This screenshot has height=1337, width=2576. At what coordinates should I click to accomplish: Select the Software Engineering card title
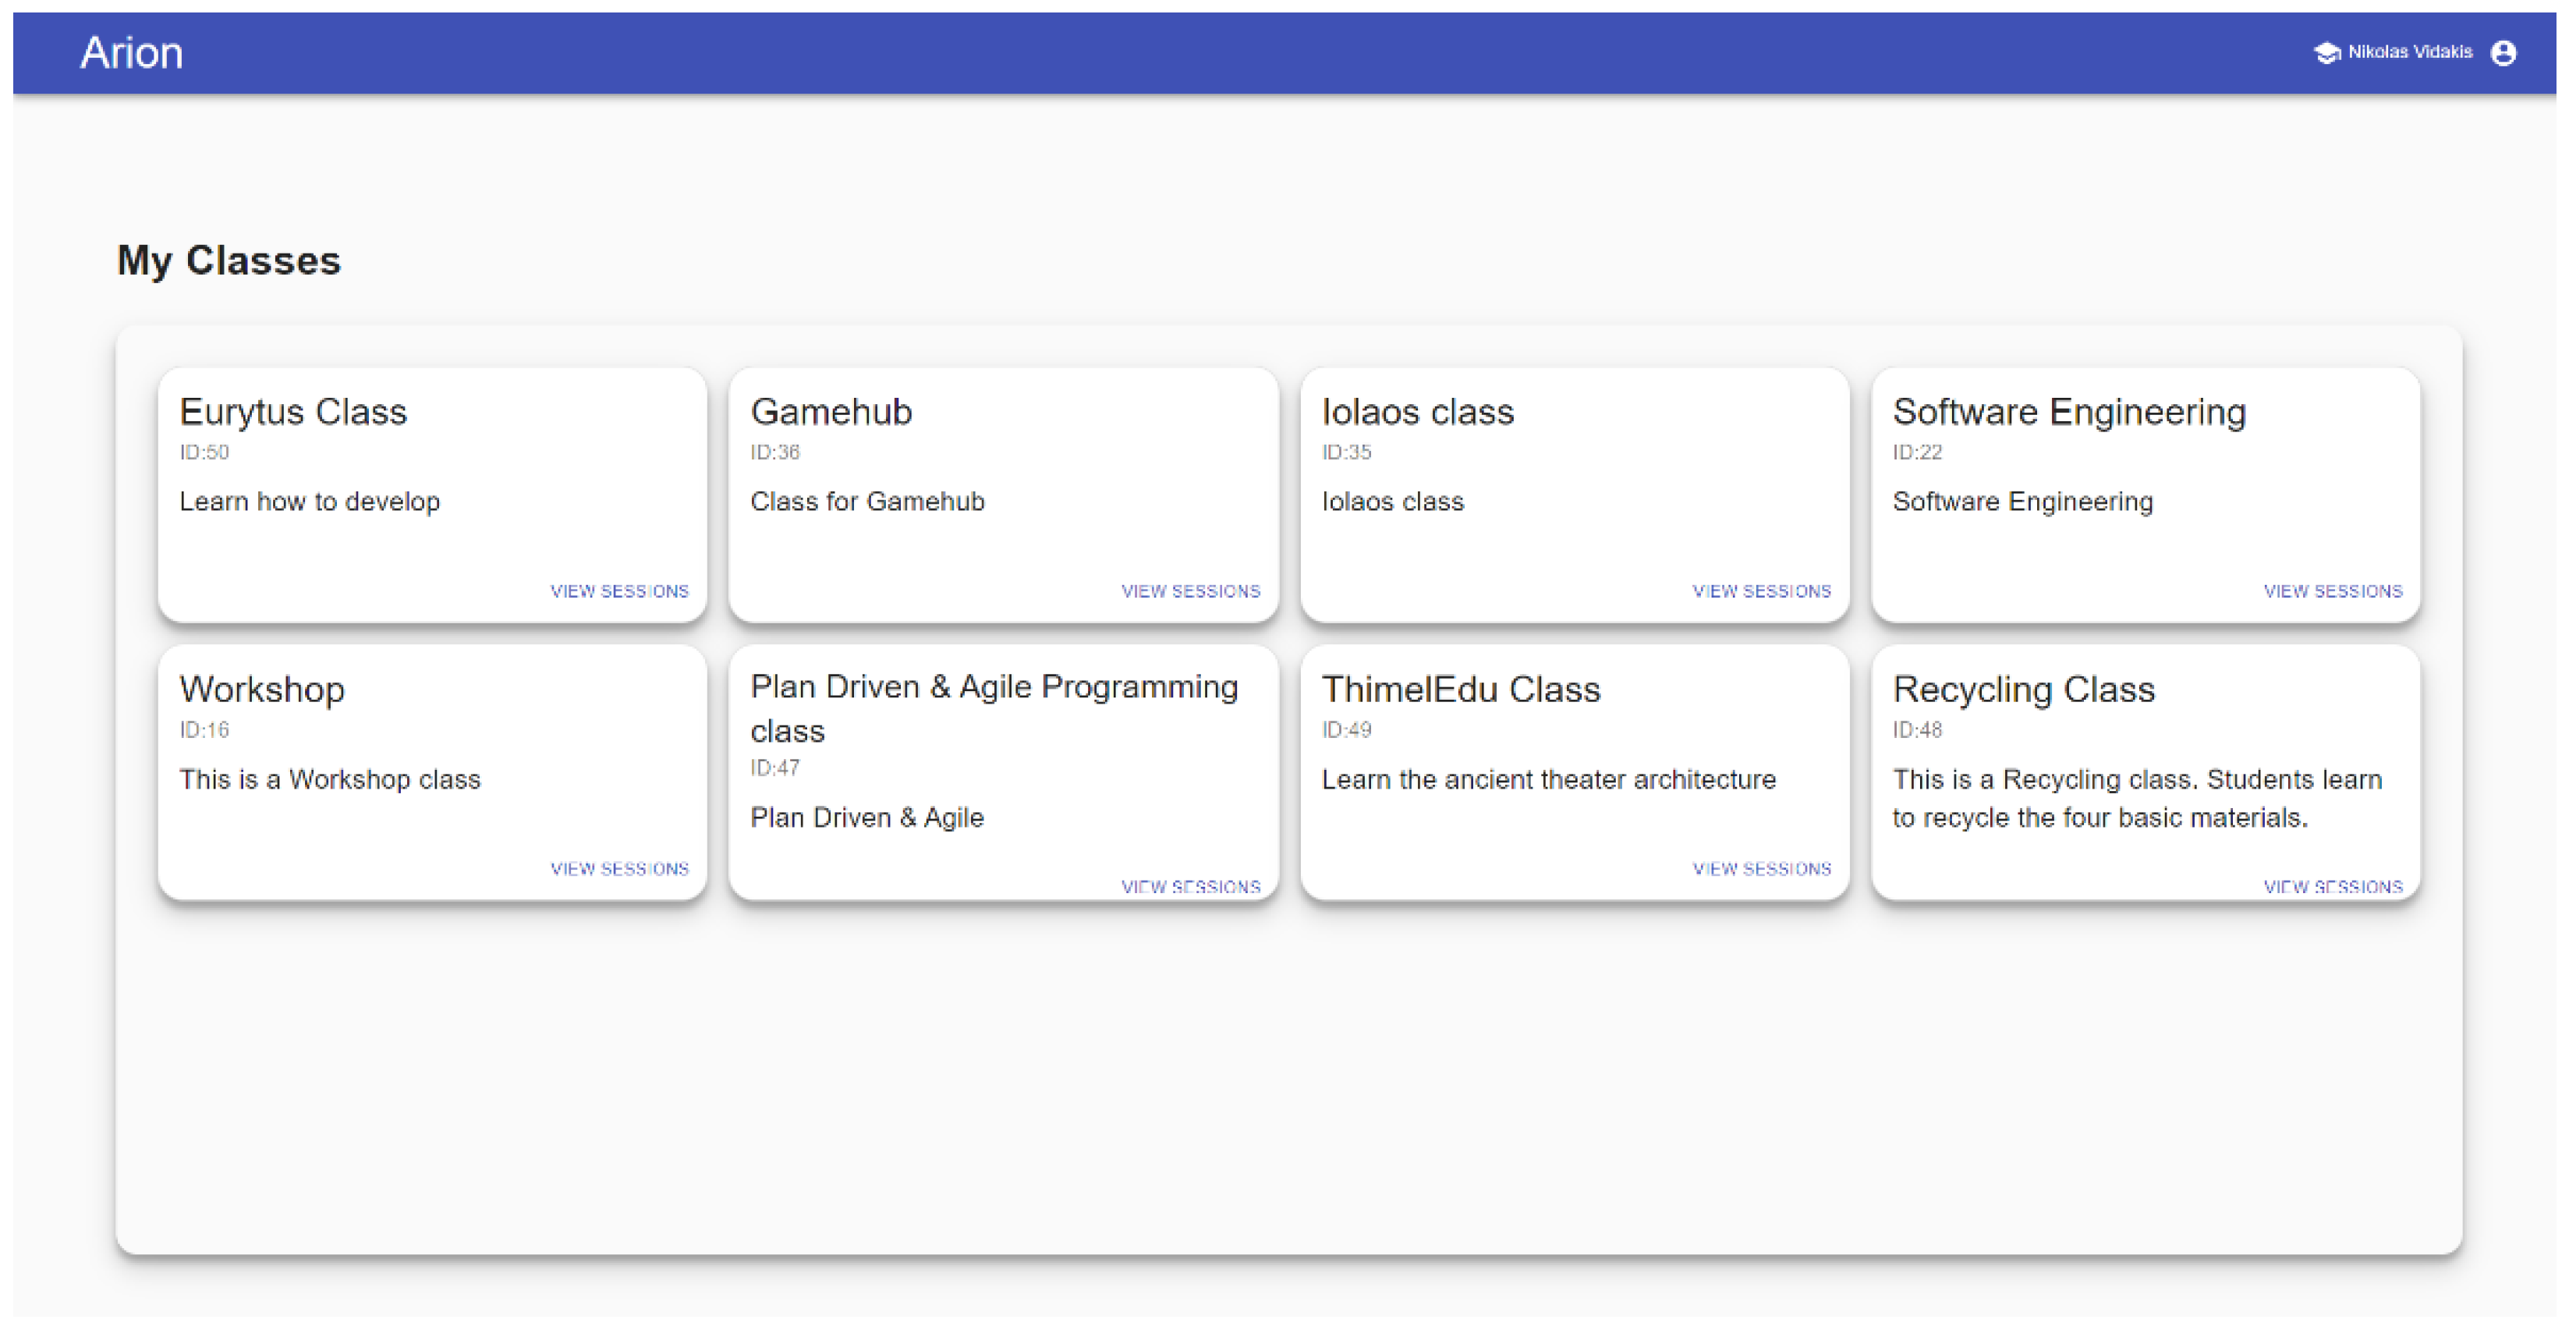2068,412
